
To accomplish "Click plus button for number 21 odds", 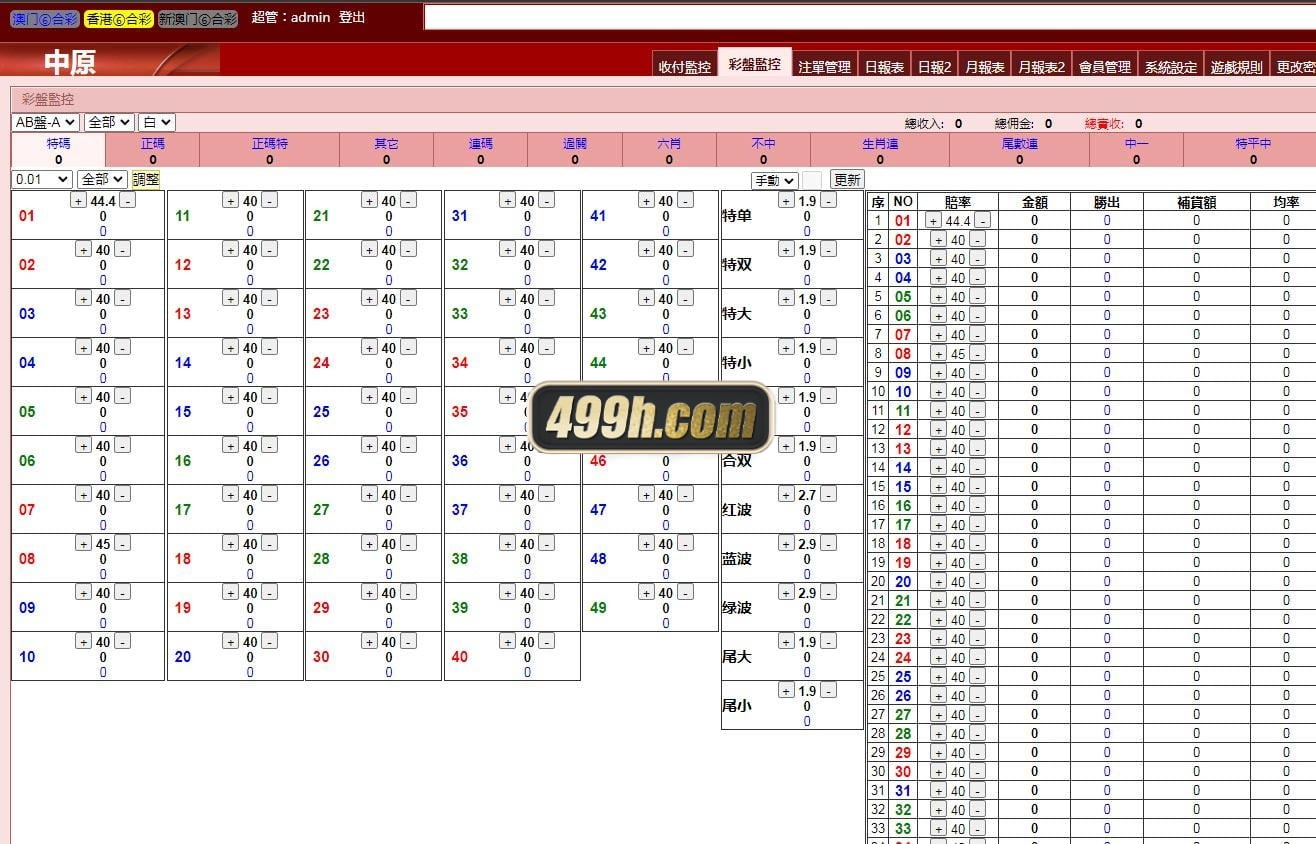I will point(370,200).
